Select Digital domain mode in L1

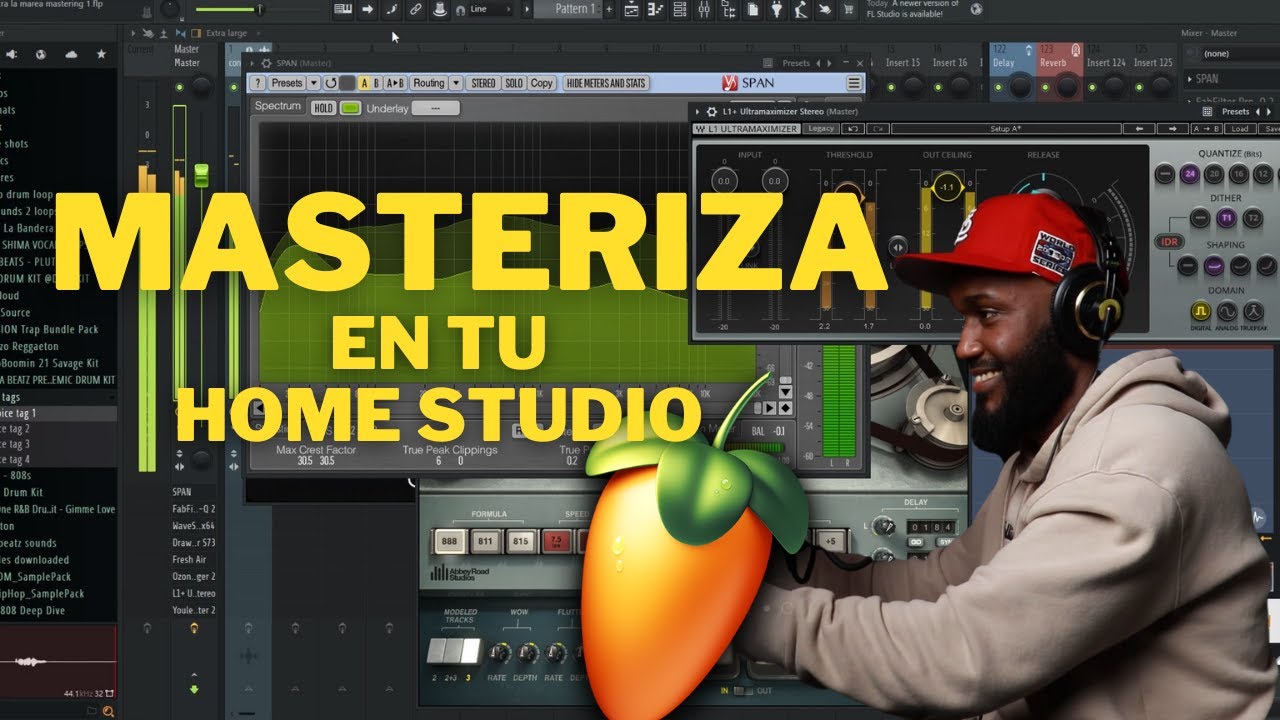[x=1200, y=312]
